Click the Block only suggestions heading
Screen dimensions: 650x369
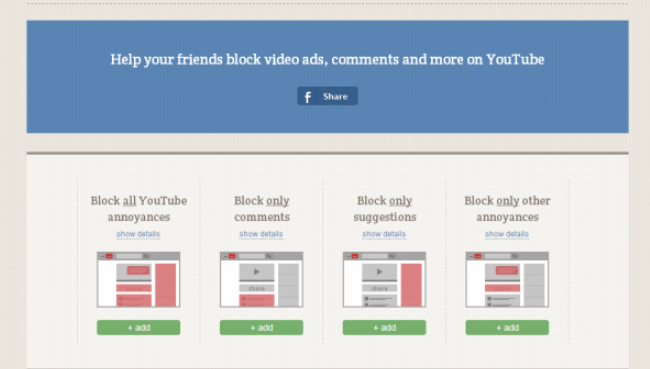385,209
